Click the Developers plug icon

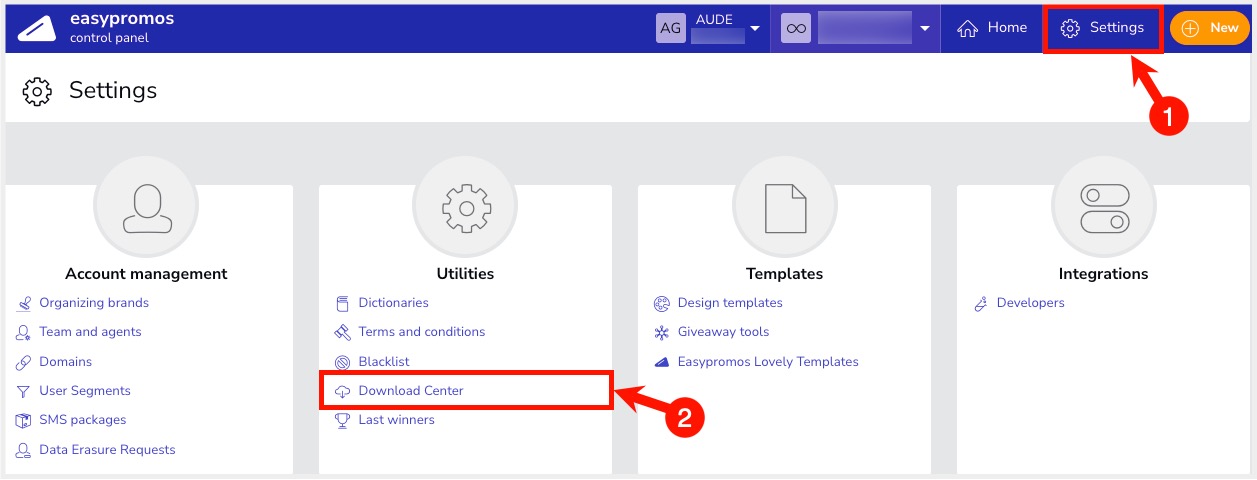coord(981,303)
